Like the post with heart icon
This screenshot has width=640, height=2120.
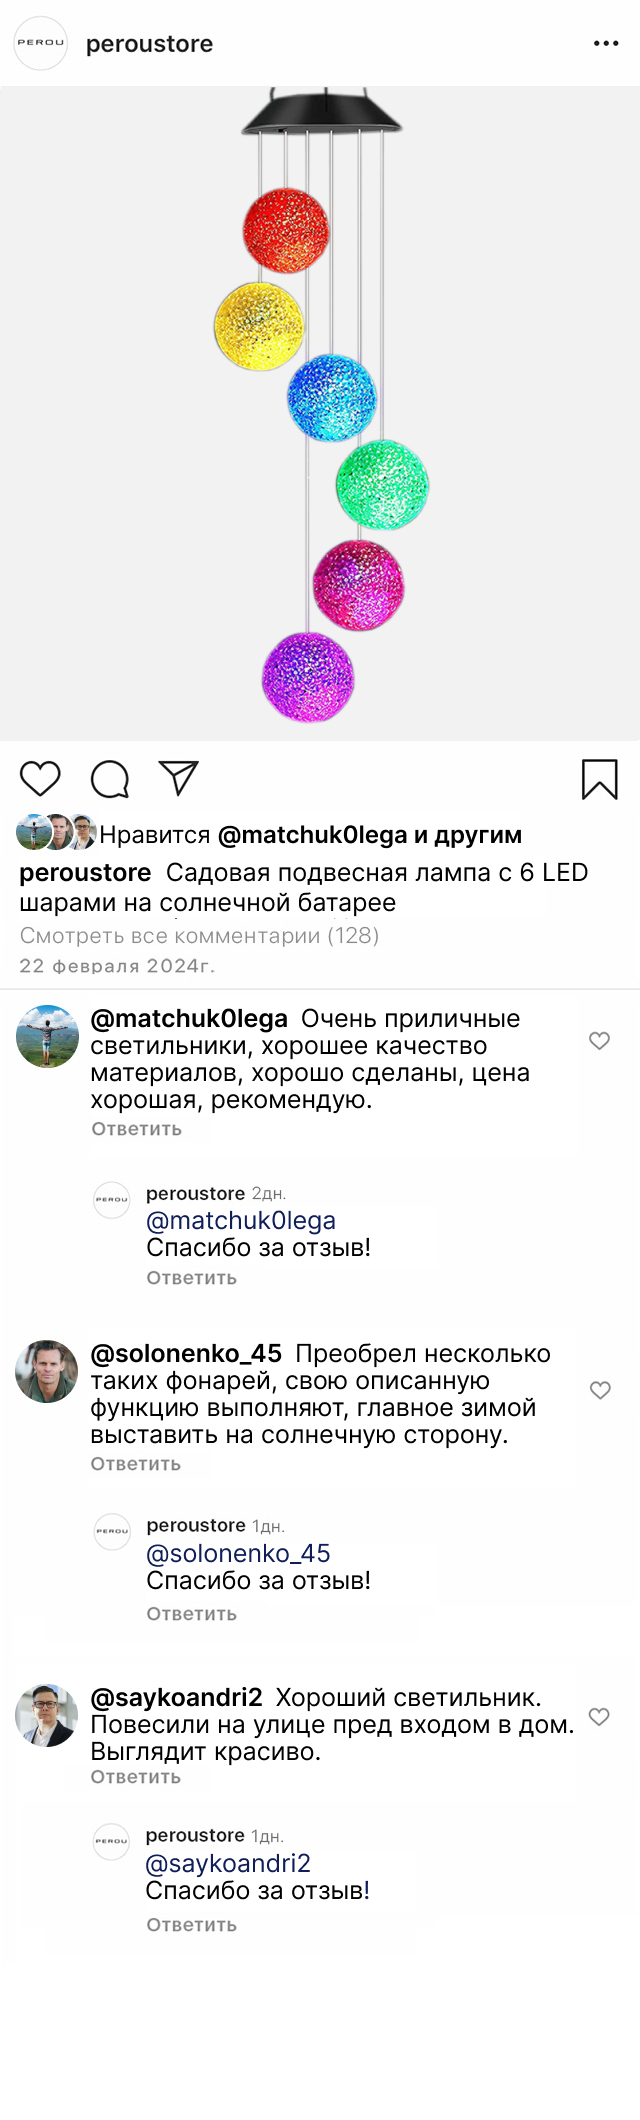40,779
